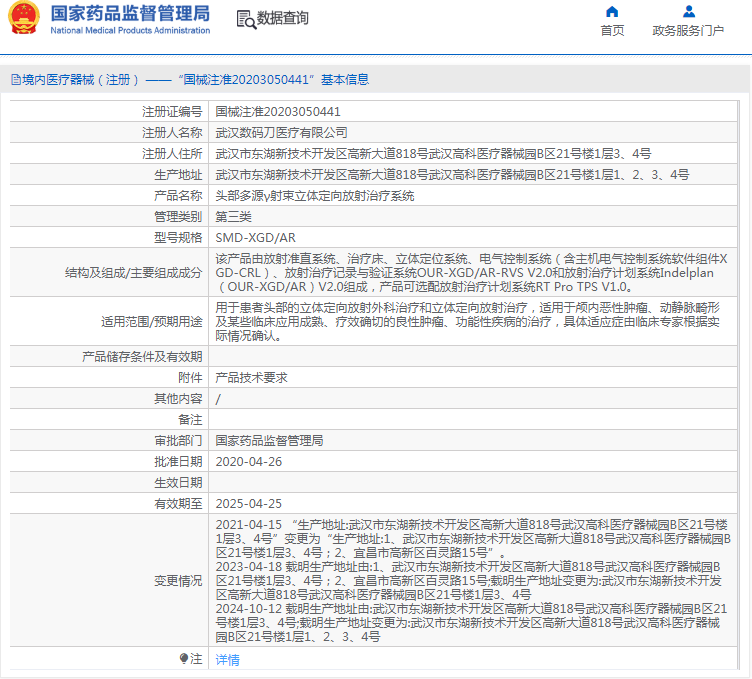This screenshot has width=752, height=679.
Task: Select approval date 2020-04-26
Action: 248,462
